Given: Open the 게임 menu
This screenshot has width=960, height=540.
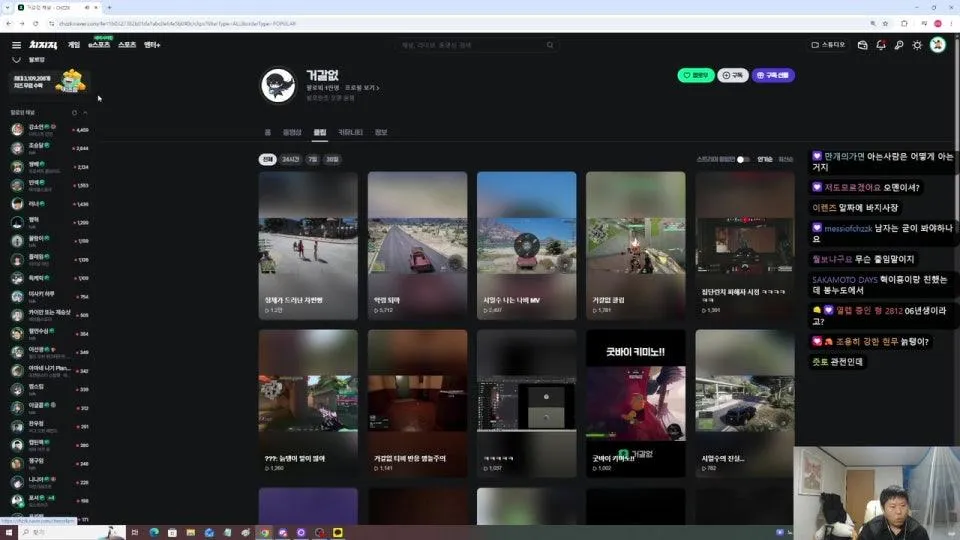Looking at the screenshot, I should point(74,45).
